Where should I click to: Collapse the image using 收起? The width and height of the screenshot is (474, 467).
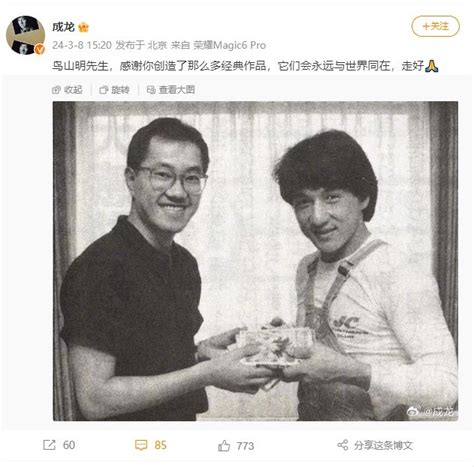pyautogui.click(x=67, y=90)
